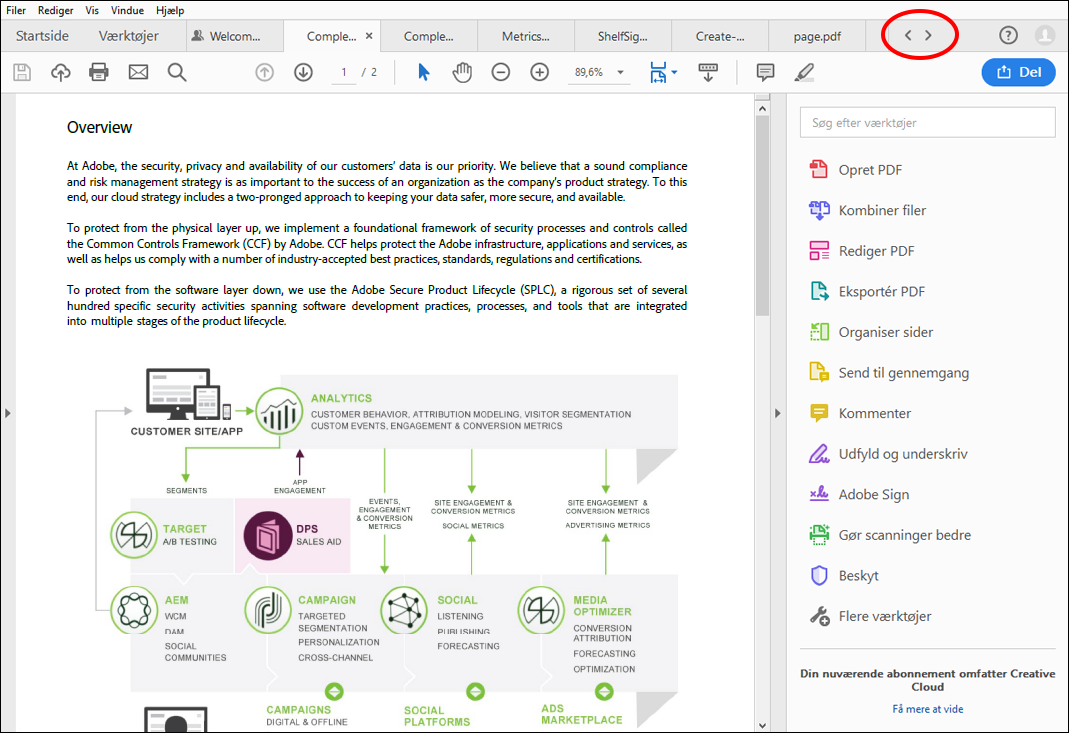
Task: Follow the Få mere at vide link
Action: pos(927,709)
